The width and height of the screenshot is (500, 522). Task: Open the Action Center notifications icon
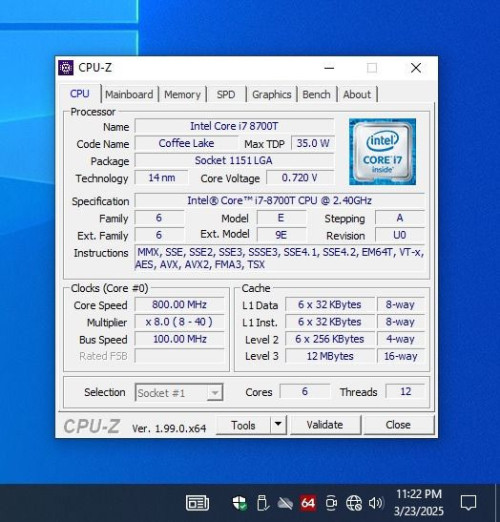click(x=468, y=502)
